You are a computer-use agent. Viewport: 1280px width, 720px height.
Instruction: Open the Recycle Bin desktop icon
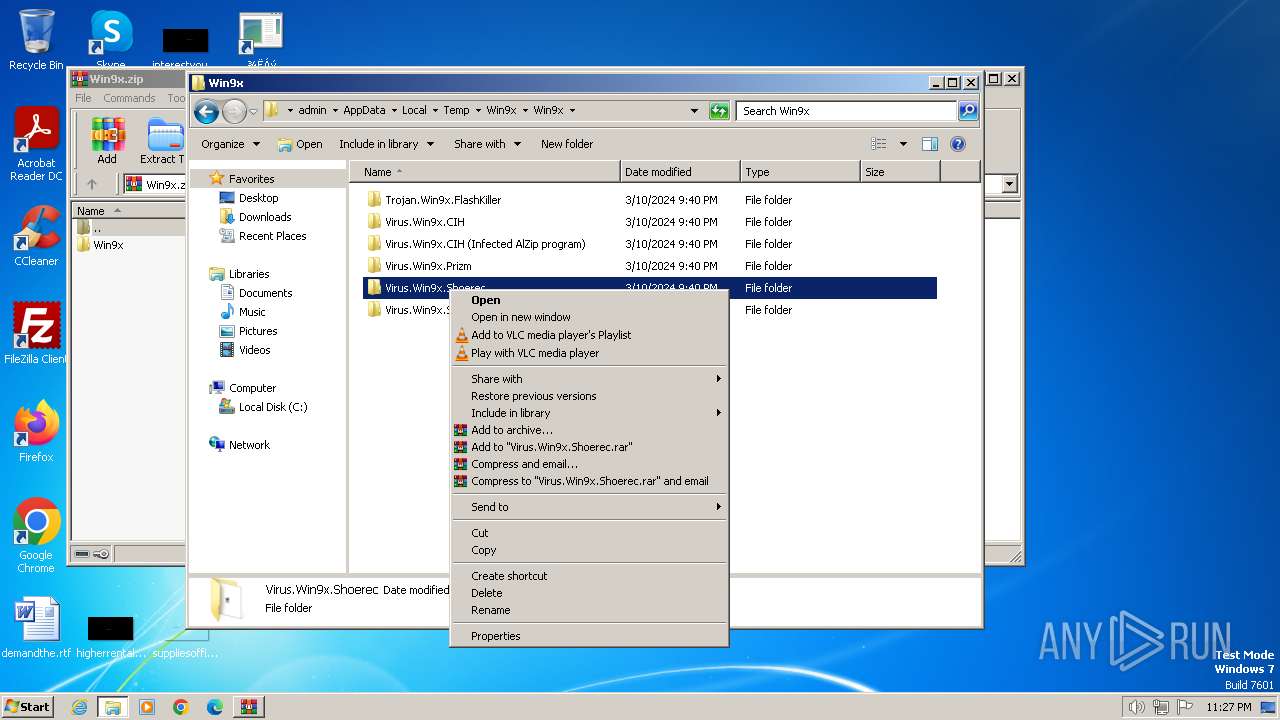[36, 40]
